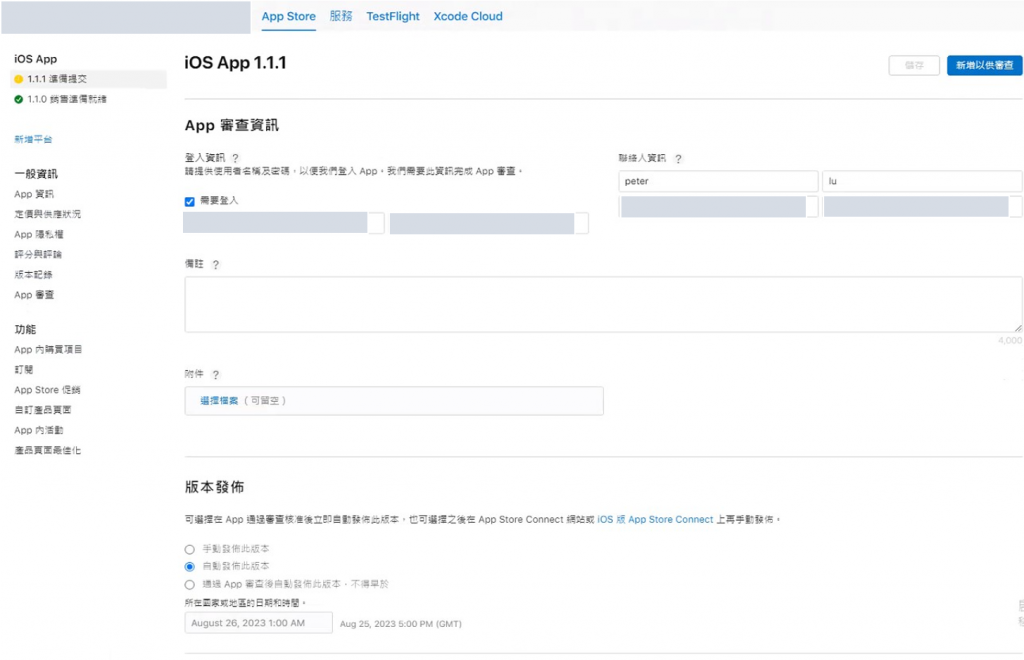Click the 儲存 save button
Screen dimensions: 1024x660
914,65
